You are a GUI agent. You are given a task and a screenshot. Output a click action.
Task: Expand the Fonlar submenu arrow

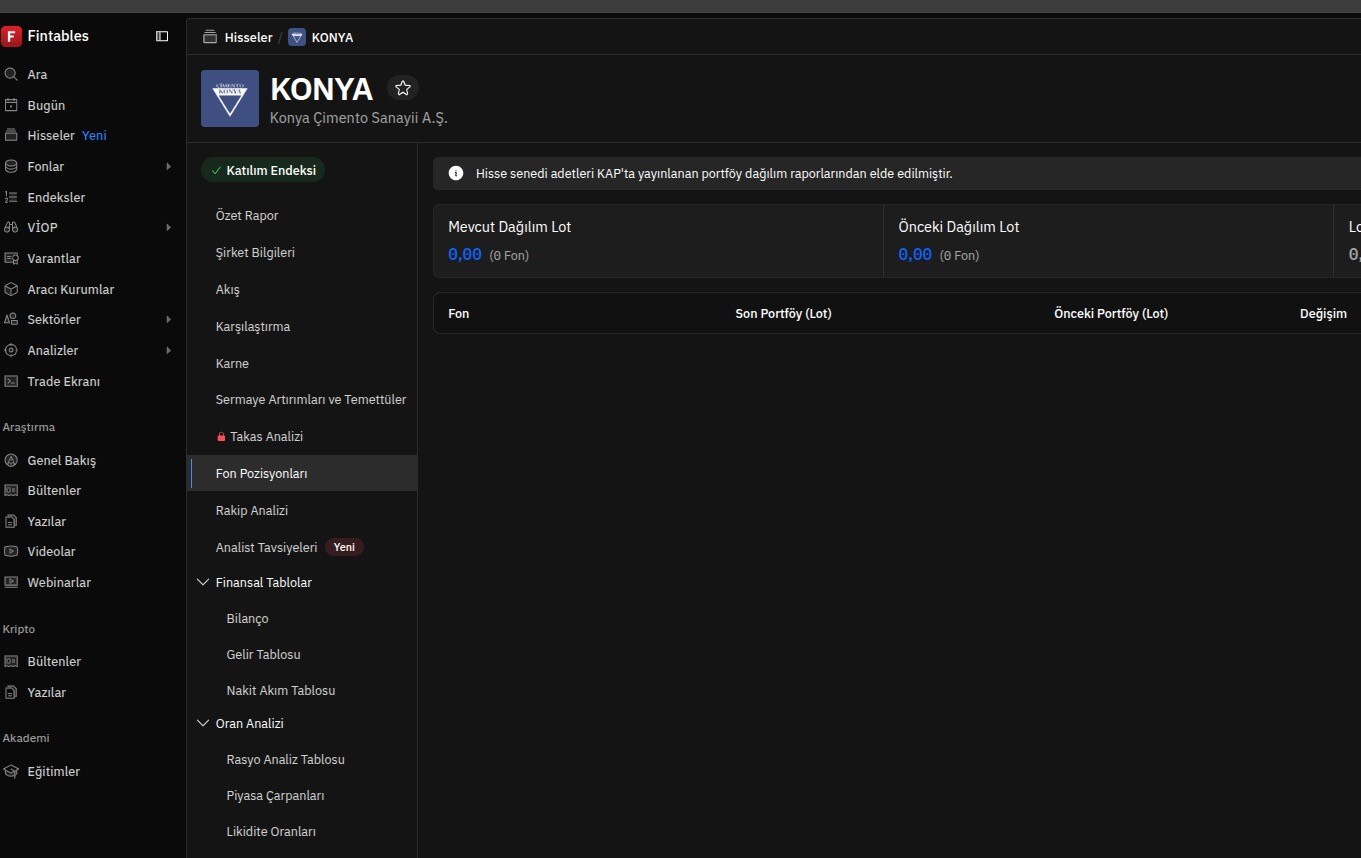(x=168, y=166)
